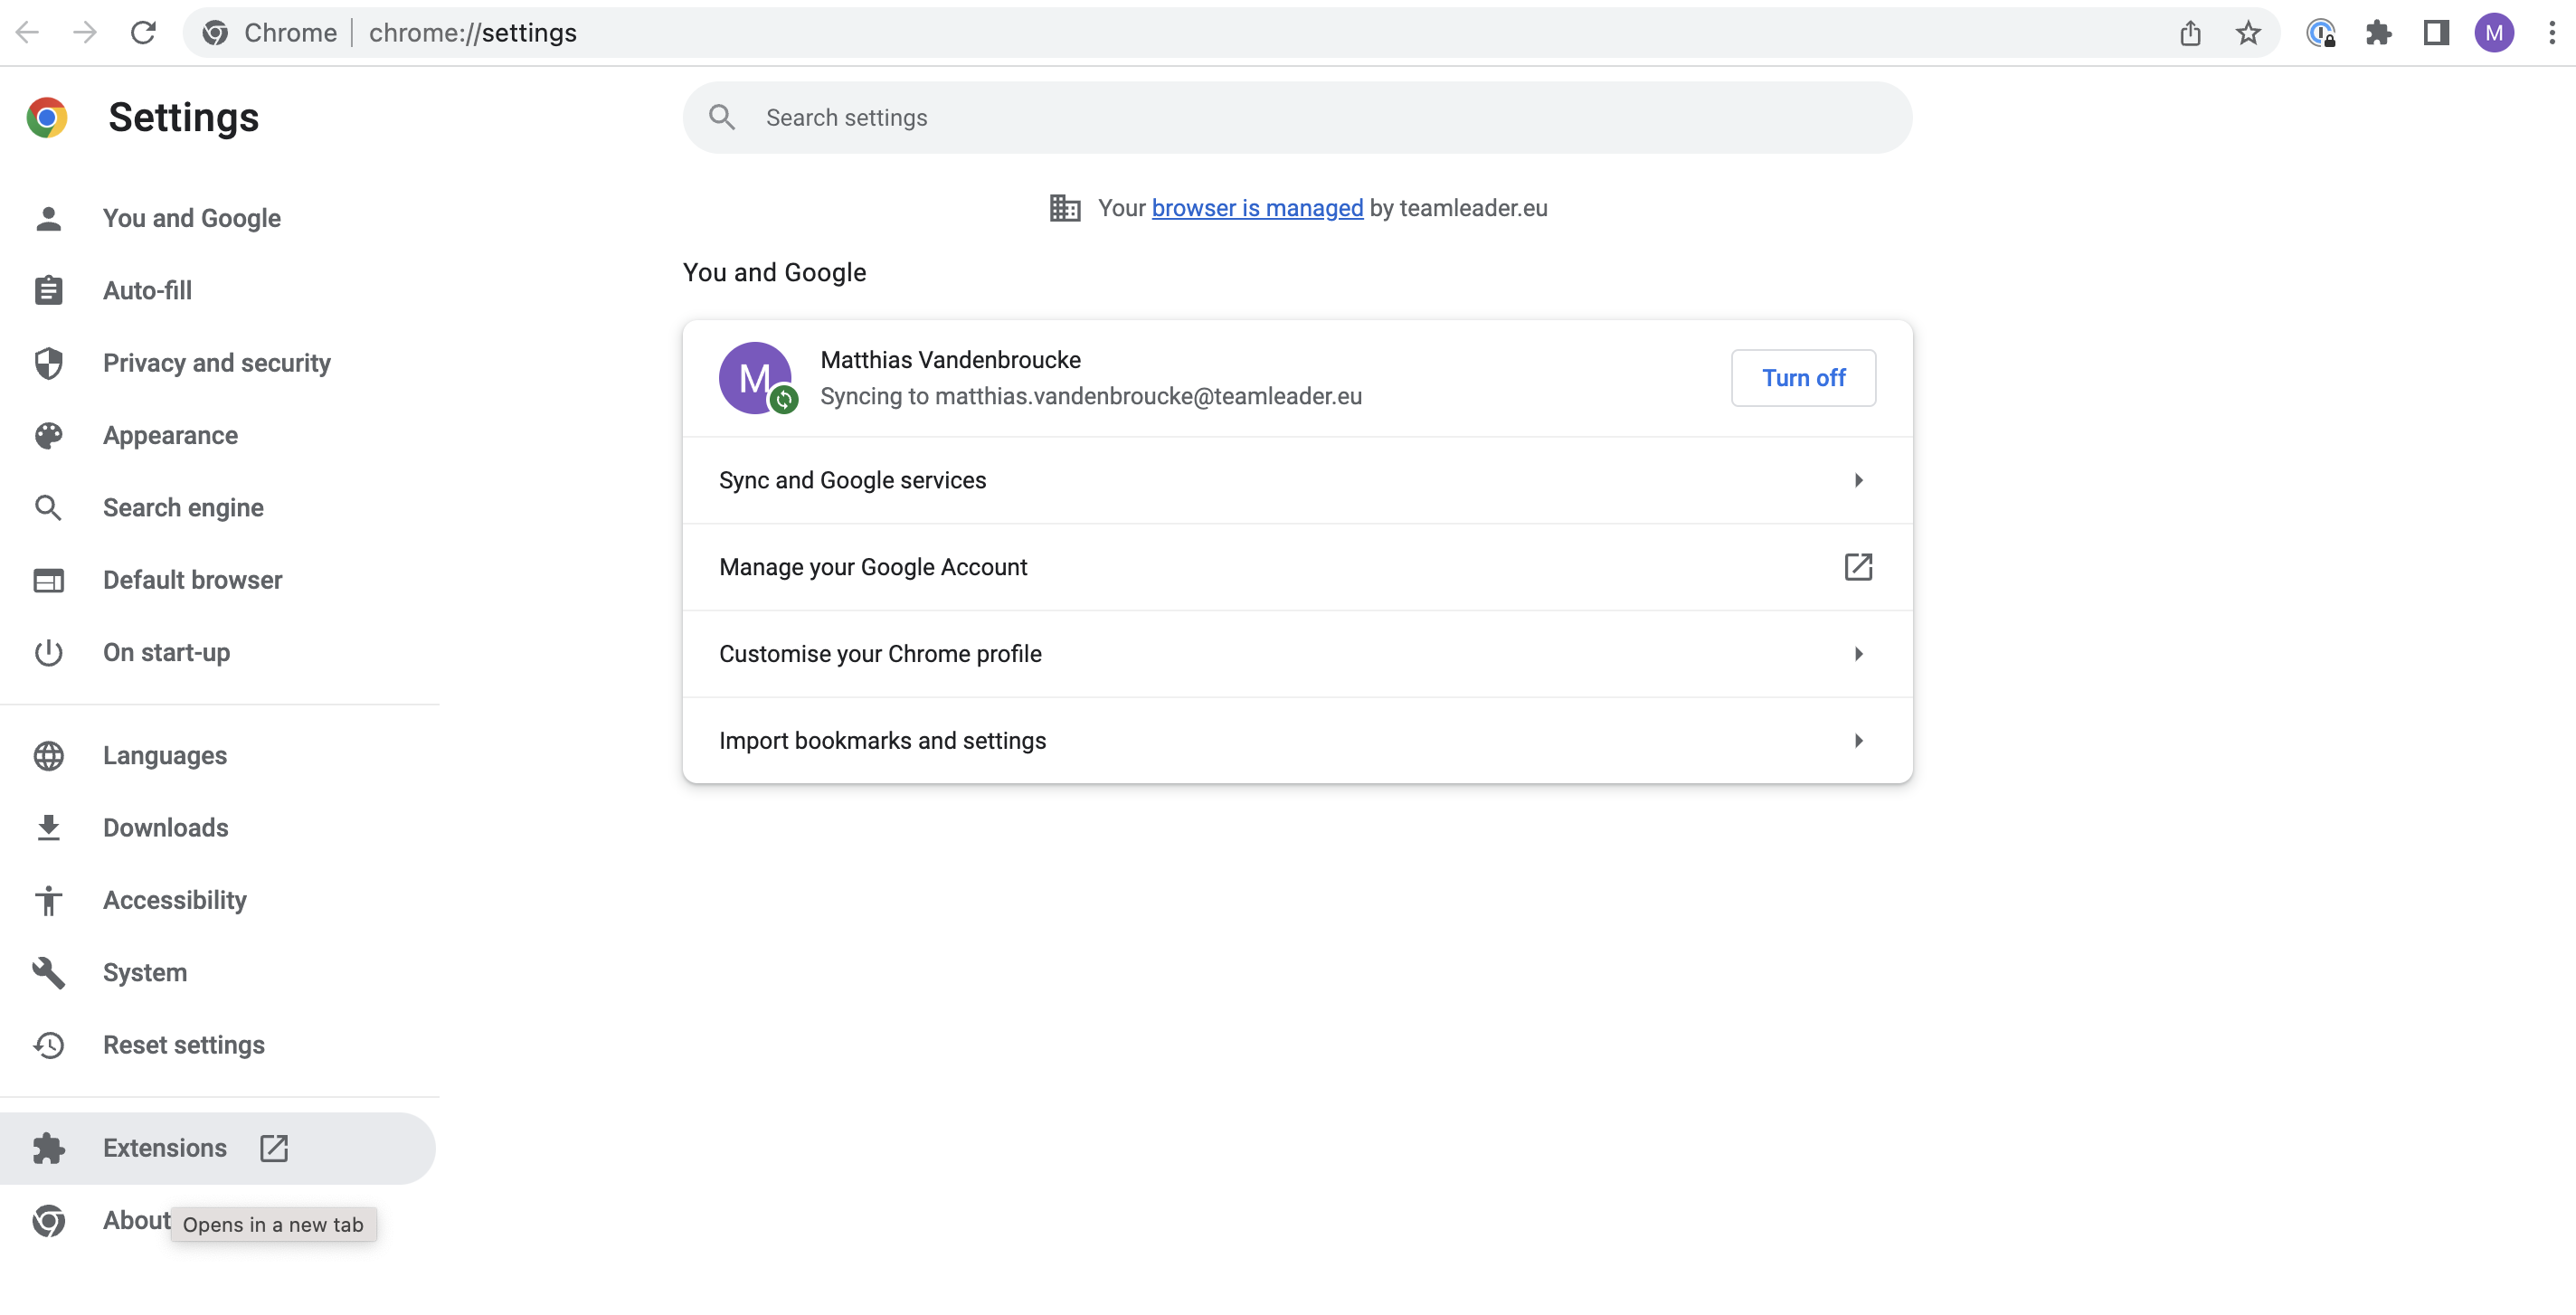Expand Import bookmarks and settings arrow
This screenshot has width=2576, height=1315.
[1858, 741]
